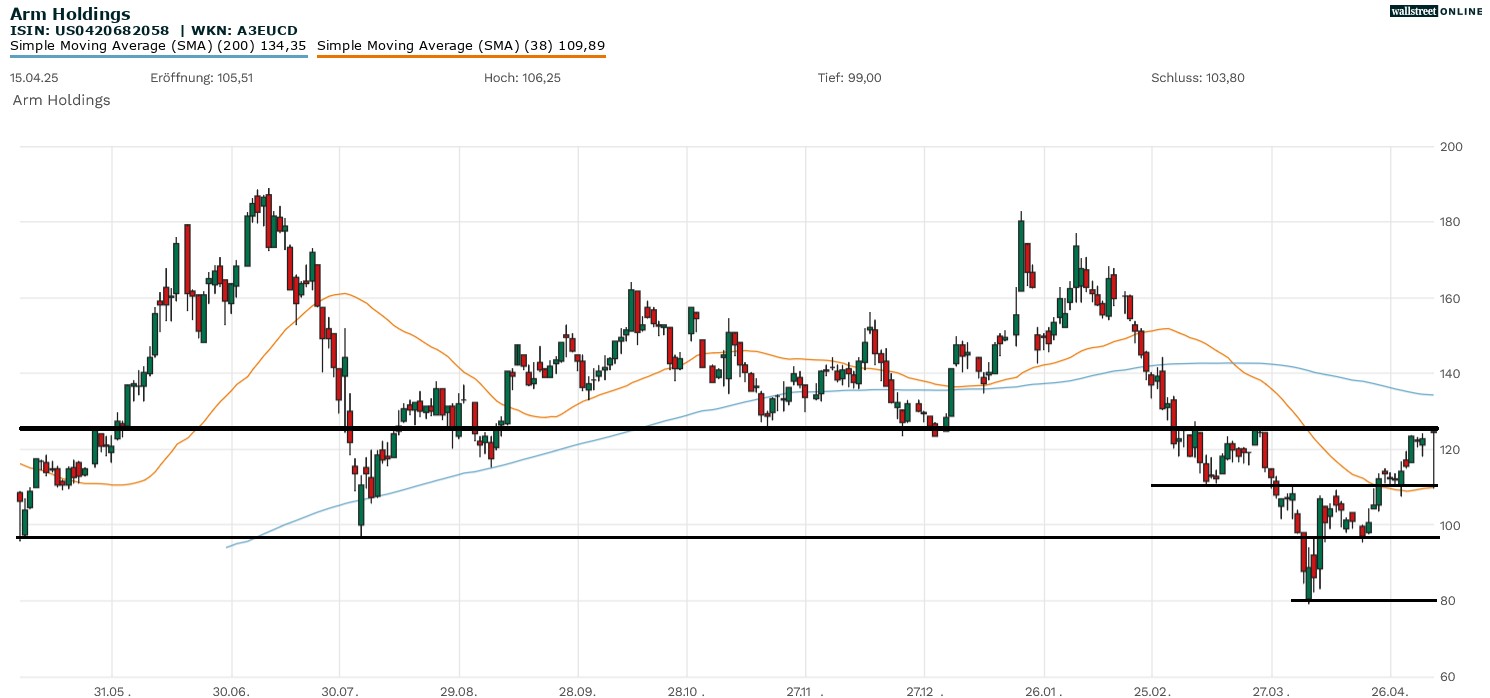Click the orange SMA 38 legend line
Image resolution: width=1490 pixels, height=698 pixels.
(461, 56)
